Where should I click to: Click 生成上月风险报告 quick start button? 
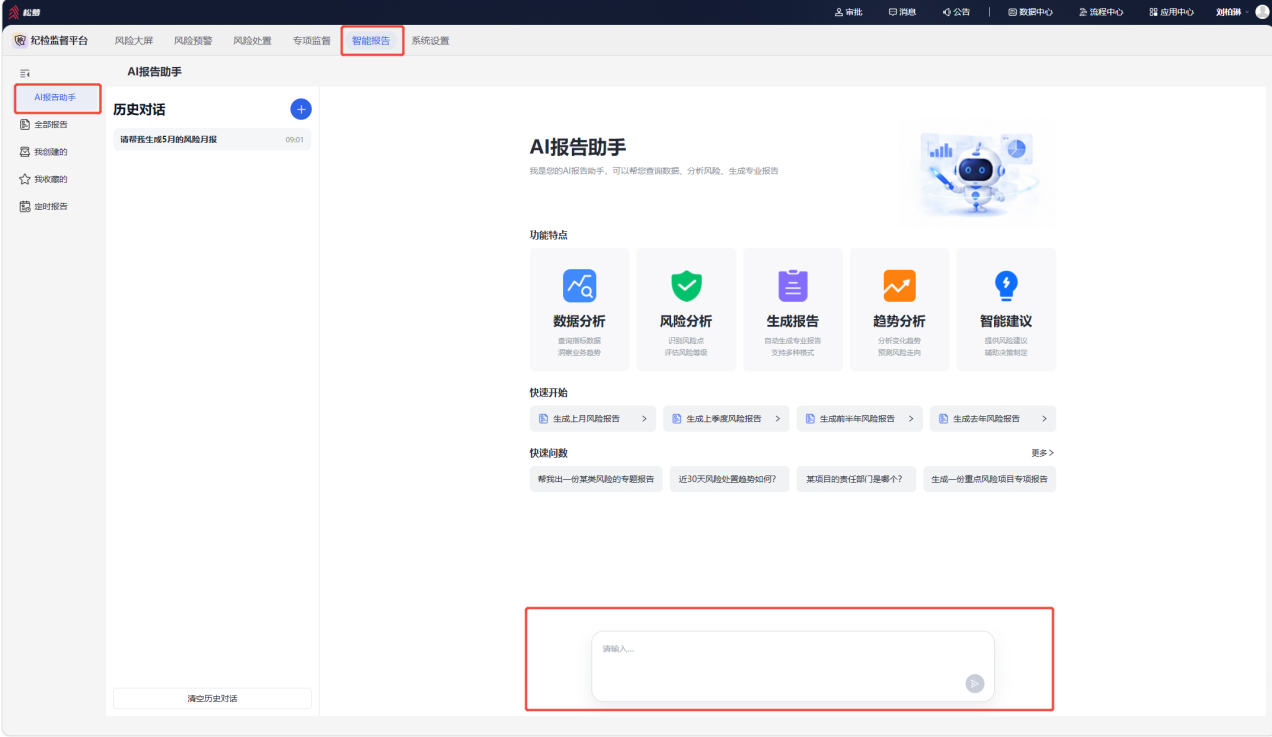coord(593,419)
